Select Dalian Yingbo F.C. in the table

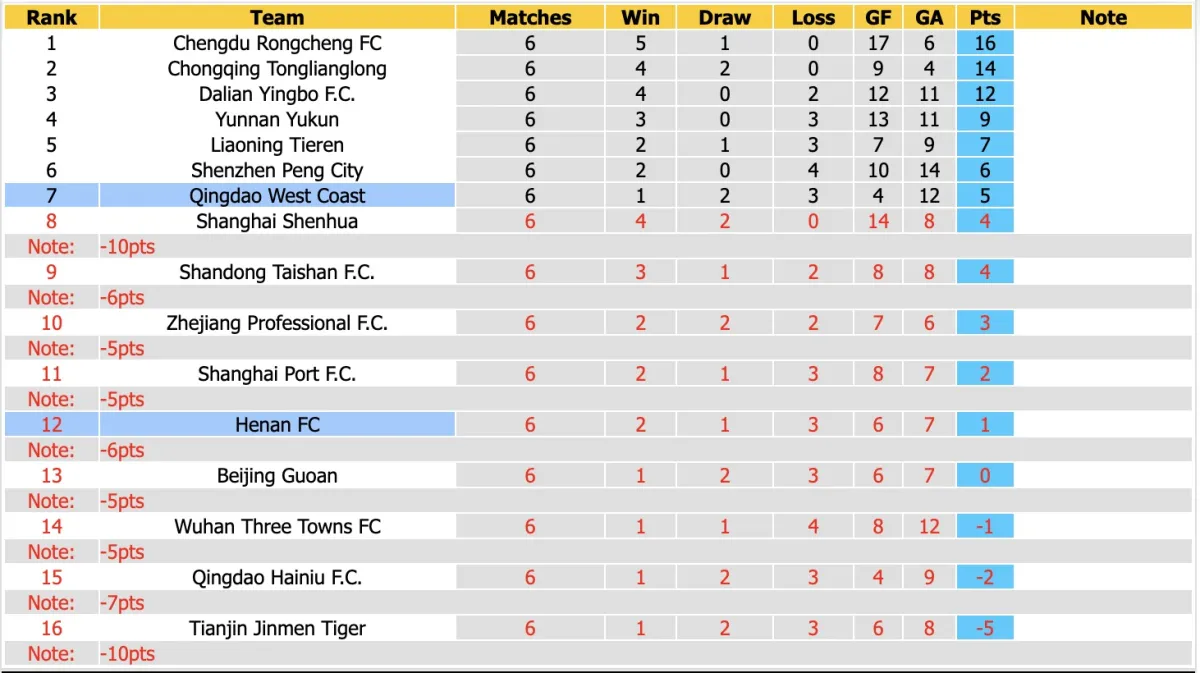point(277,94)
